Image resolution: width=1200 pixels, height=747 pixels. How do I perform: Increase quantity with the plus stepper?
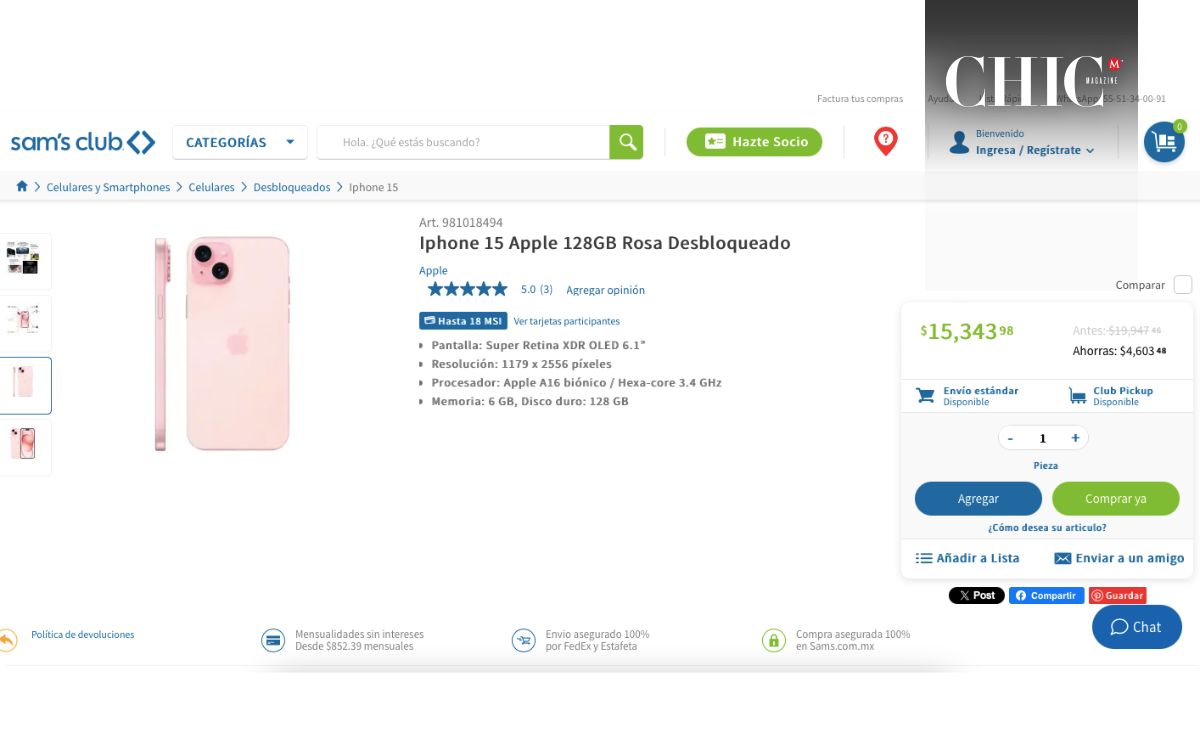[x=1075, y=438]
